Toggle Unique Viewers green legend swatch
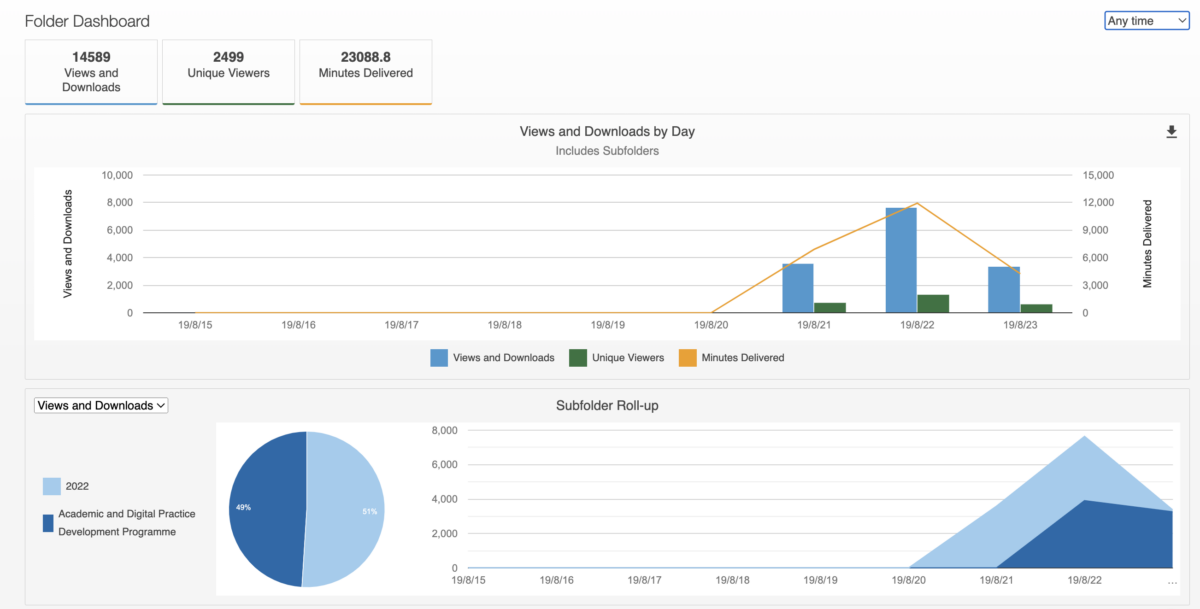Viewport: 1200px width, 609px height. (x=577, y=357)
